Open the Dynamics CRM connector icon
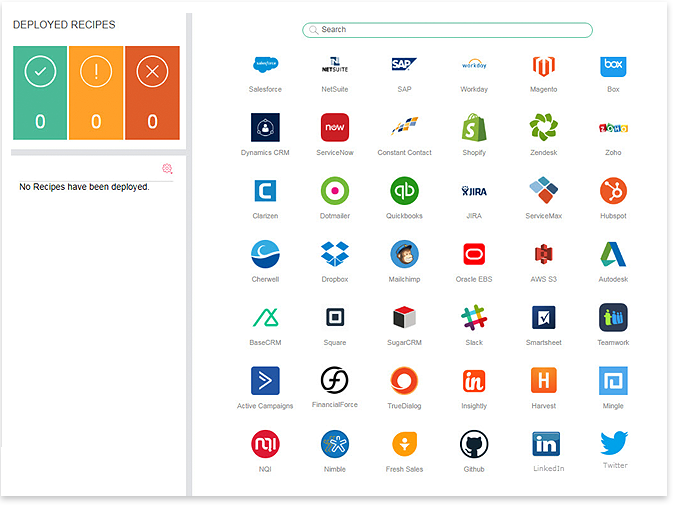This screenshot has width=680, height=519. point(265,127)
